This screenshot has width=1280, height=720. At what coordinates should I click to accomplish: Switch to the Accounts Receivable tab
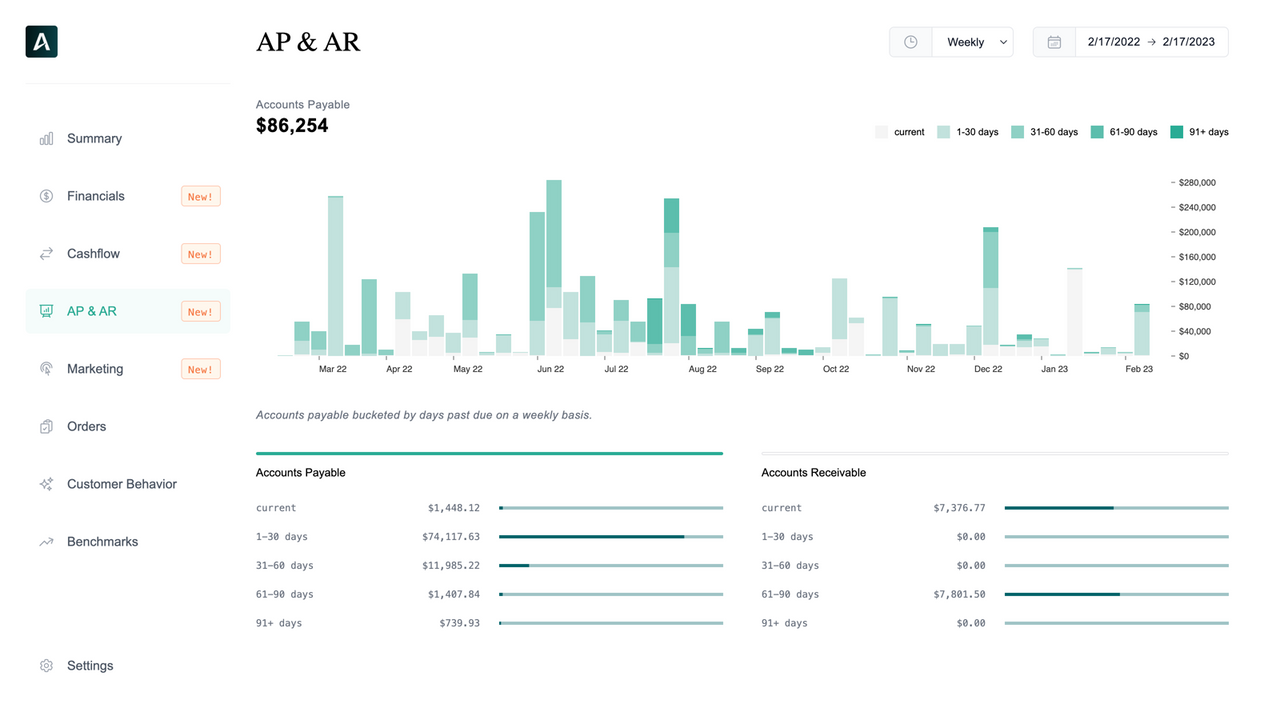995,472
